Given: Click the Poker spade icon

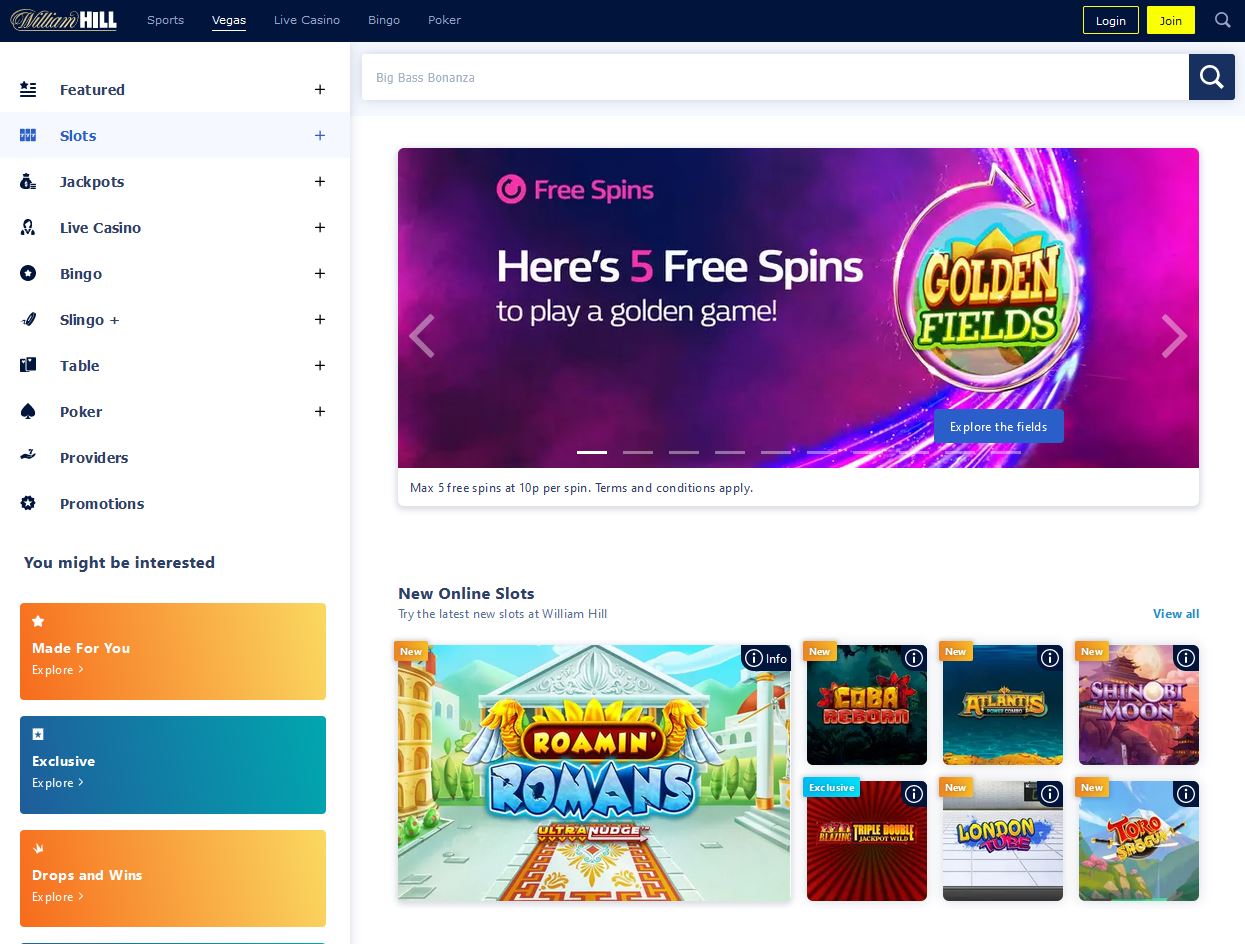Looking at the screenshot, I should coord(28,412).
